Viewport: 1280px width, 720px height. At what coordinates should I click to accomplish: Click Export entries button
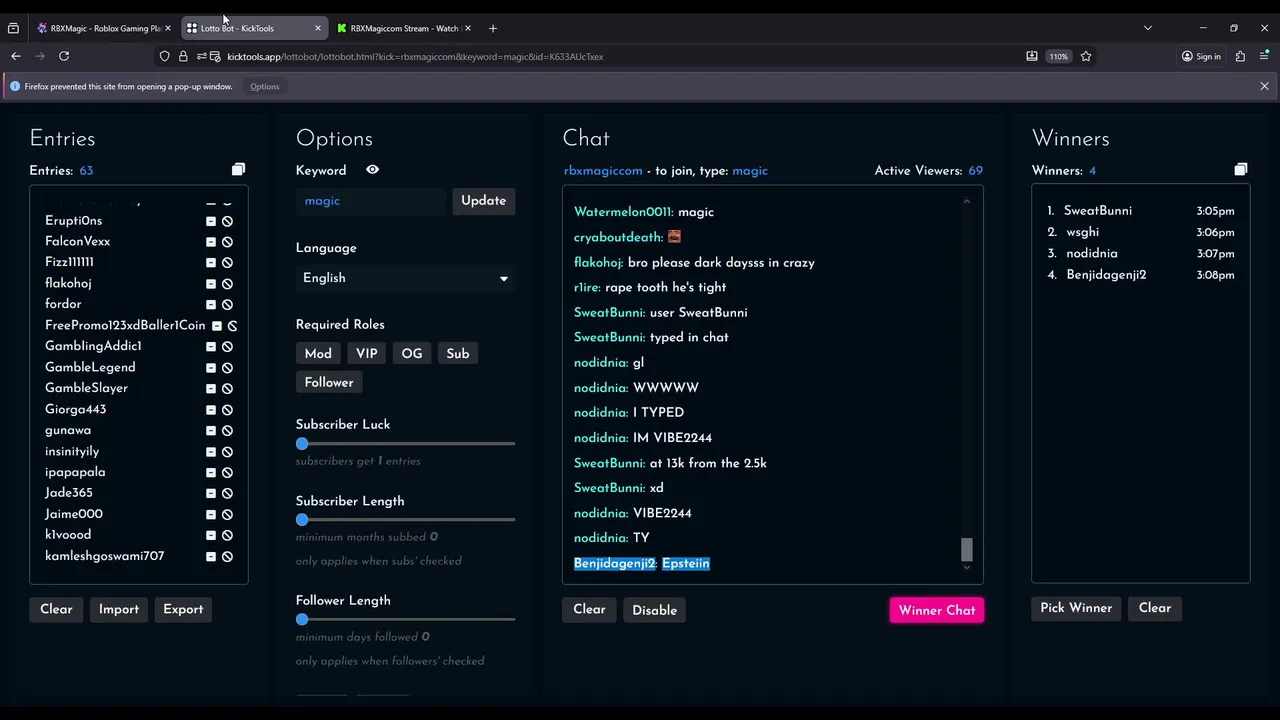click(183, 610)
